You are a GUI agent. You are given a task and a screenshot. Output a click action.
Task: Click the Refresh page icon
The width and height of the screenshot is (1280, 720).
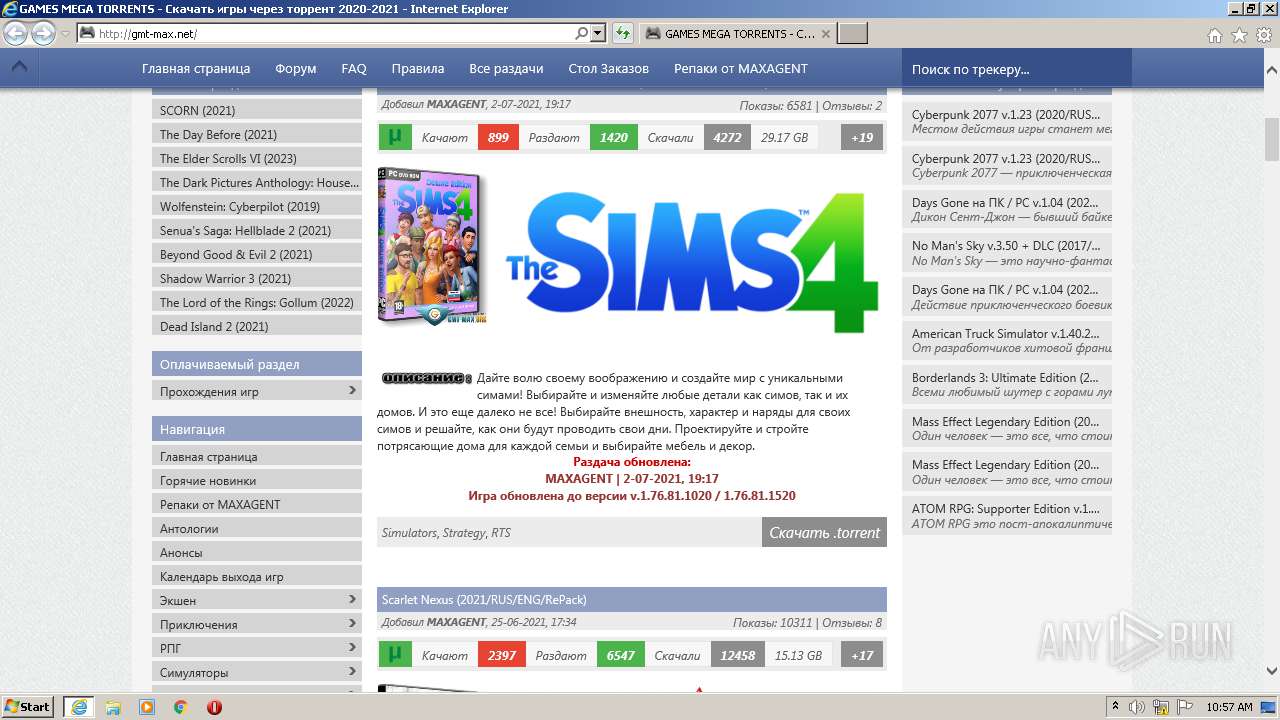pos(623,33)
